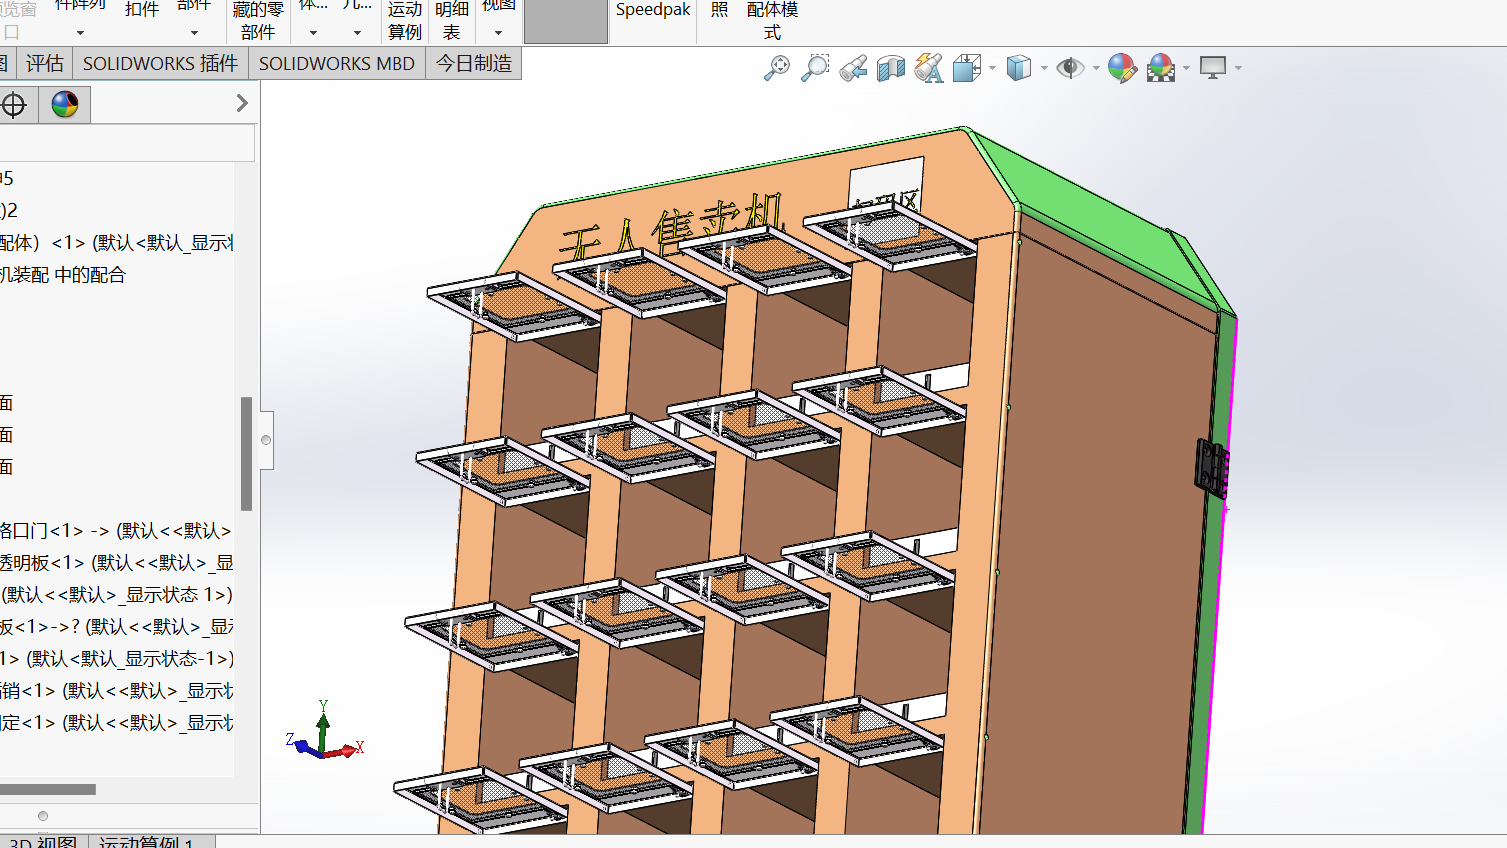The image size is (1507, 848).
Task: Open the View Settings dropdown arrow
Action: pyautogui.click(x=1238, y=68)
